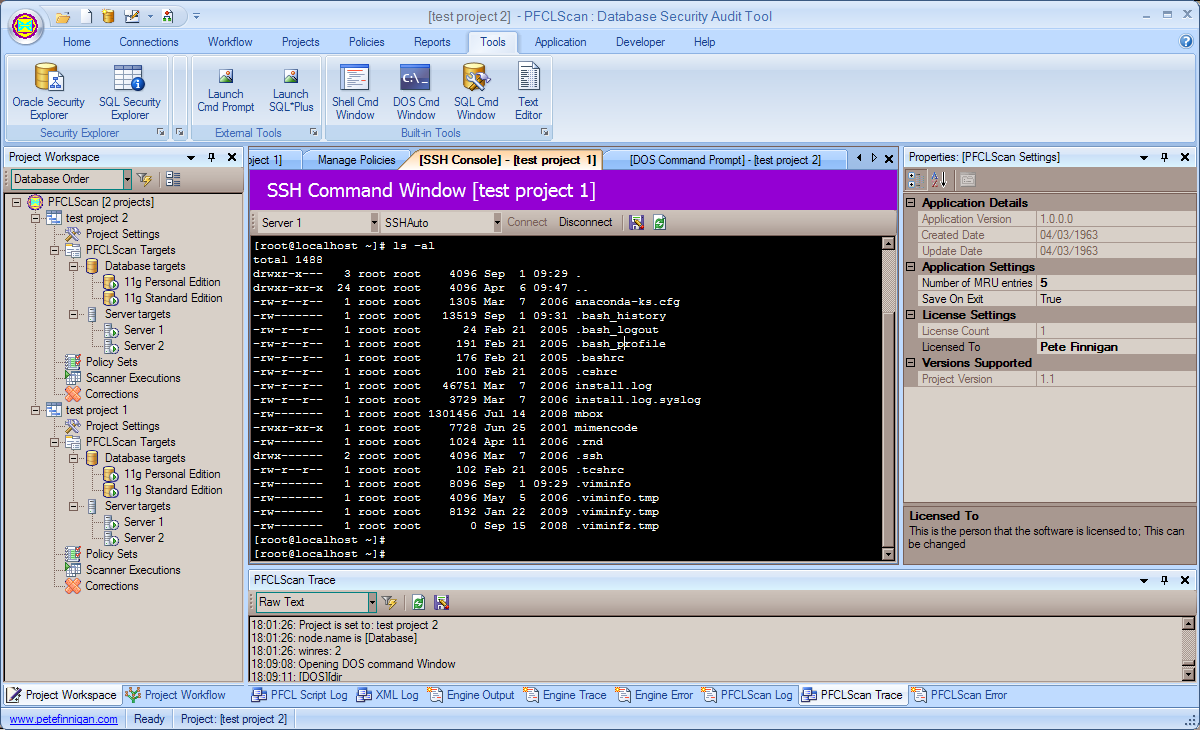Select Policy Sets under test project 1
The height and width of the screenshot is (730, 1200).
pos(111,554)
